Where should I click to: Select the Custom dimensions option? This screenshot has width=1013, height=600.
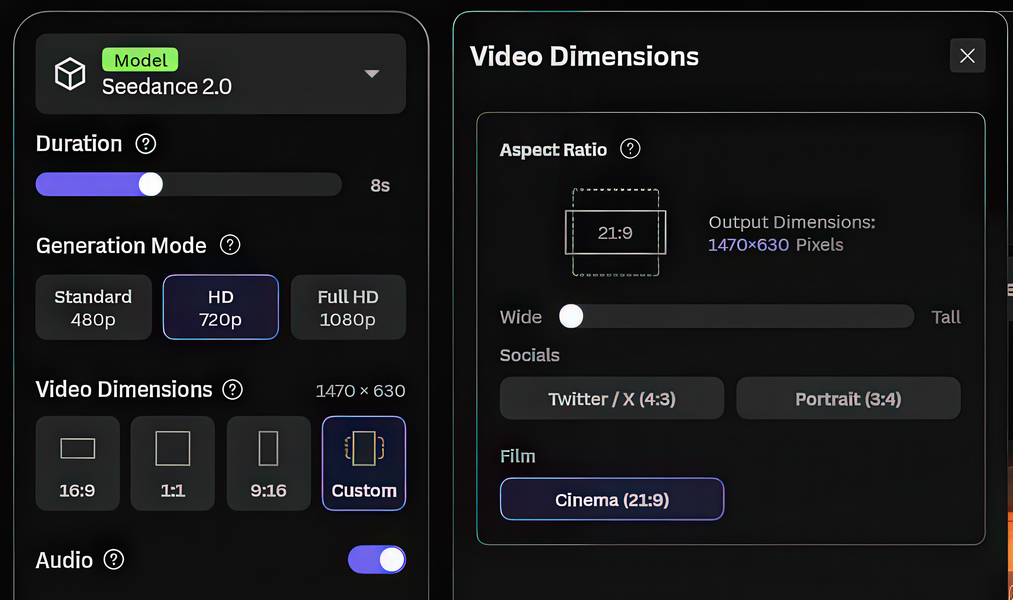pyautogui.click(x=364, y=463)
